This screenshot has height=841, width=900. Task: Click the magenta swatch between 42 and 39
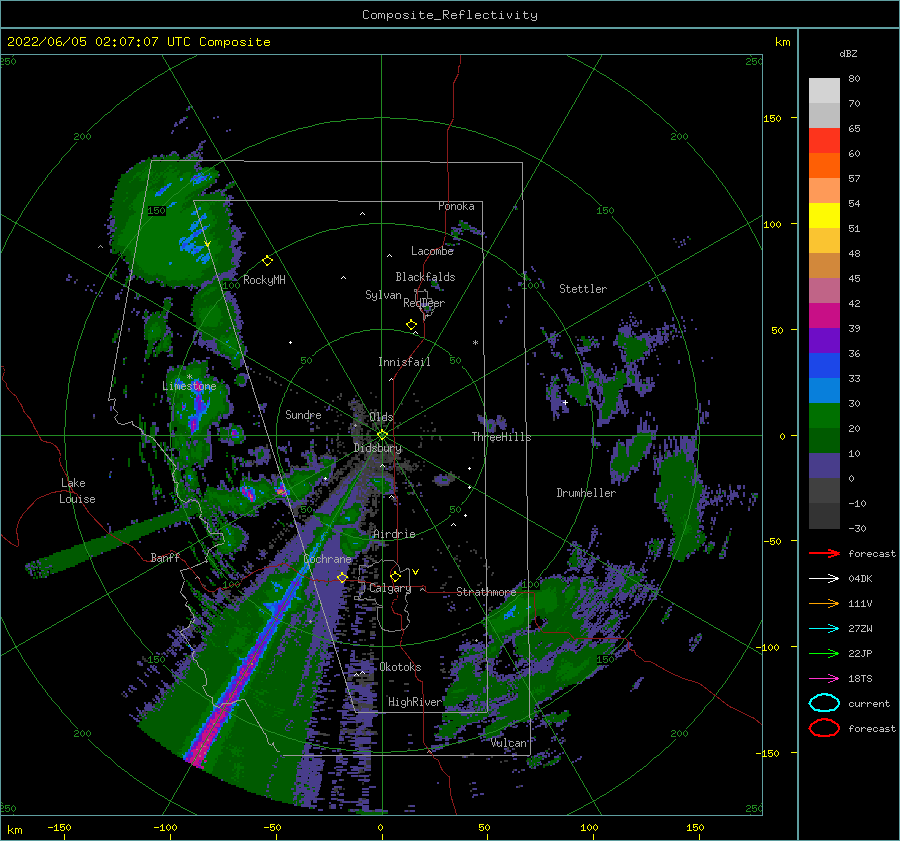[824, 316]
